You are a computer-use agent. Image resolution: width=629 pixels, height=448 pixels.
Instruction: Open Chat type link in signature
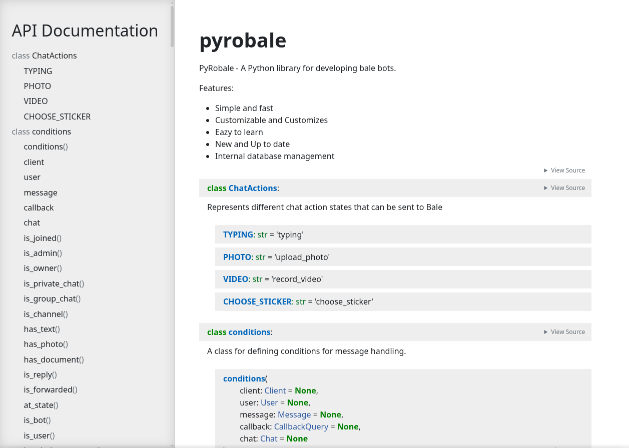pos(269,439)
